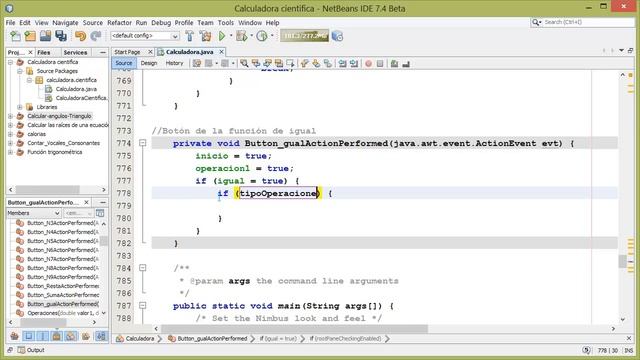Click the Profile Project clock icon
640x360 pixels.
[262, 36]
